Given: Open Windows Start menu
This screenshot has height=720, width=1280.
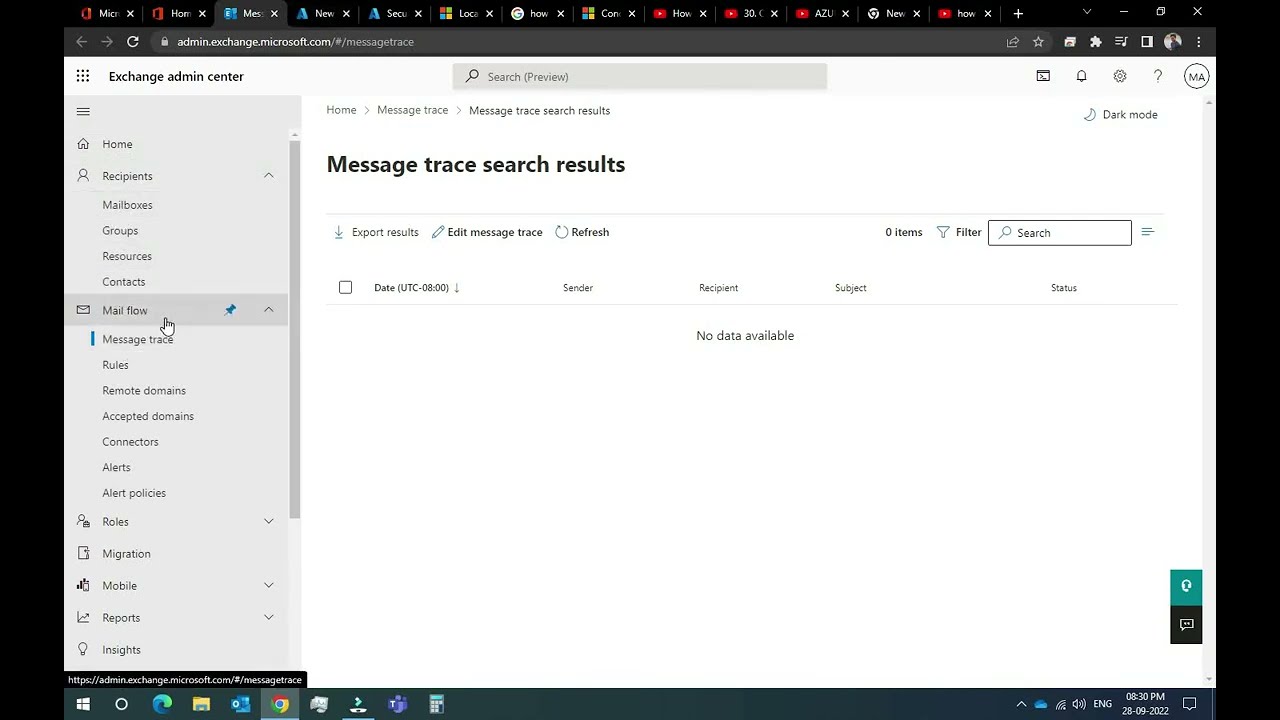Looking at the screenshot, I should click(x=83, y=704).
